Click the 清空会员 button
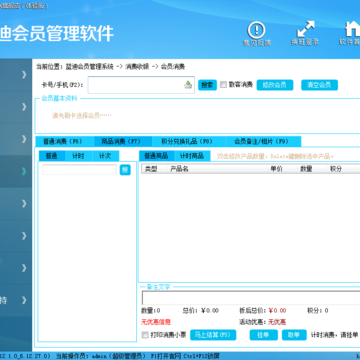The width and height of the screenshot is (360, 360). (x=319, y=85)
